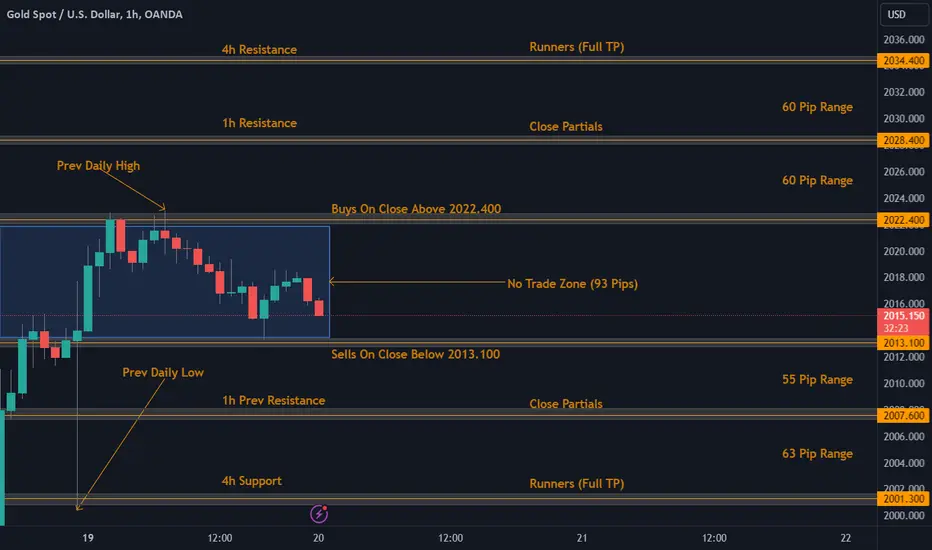Screen dimensions: 932x550
Task: Click the blue No Trade Zone rectangle
Action: tap(165, 282)
